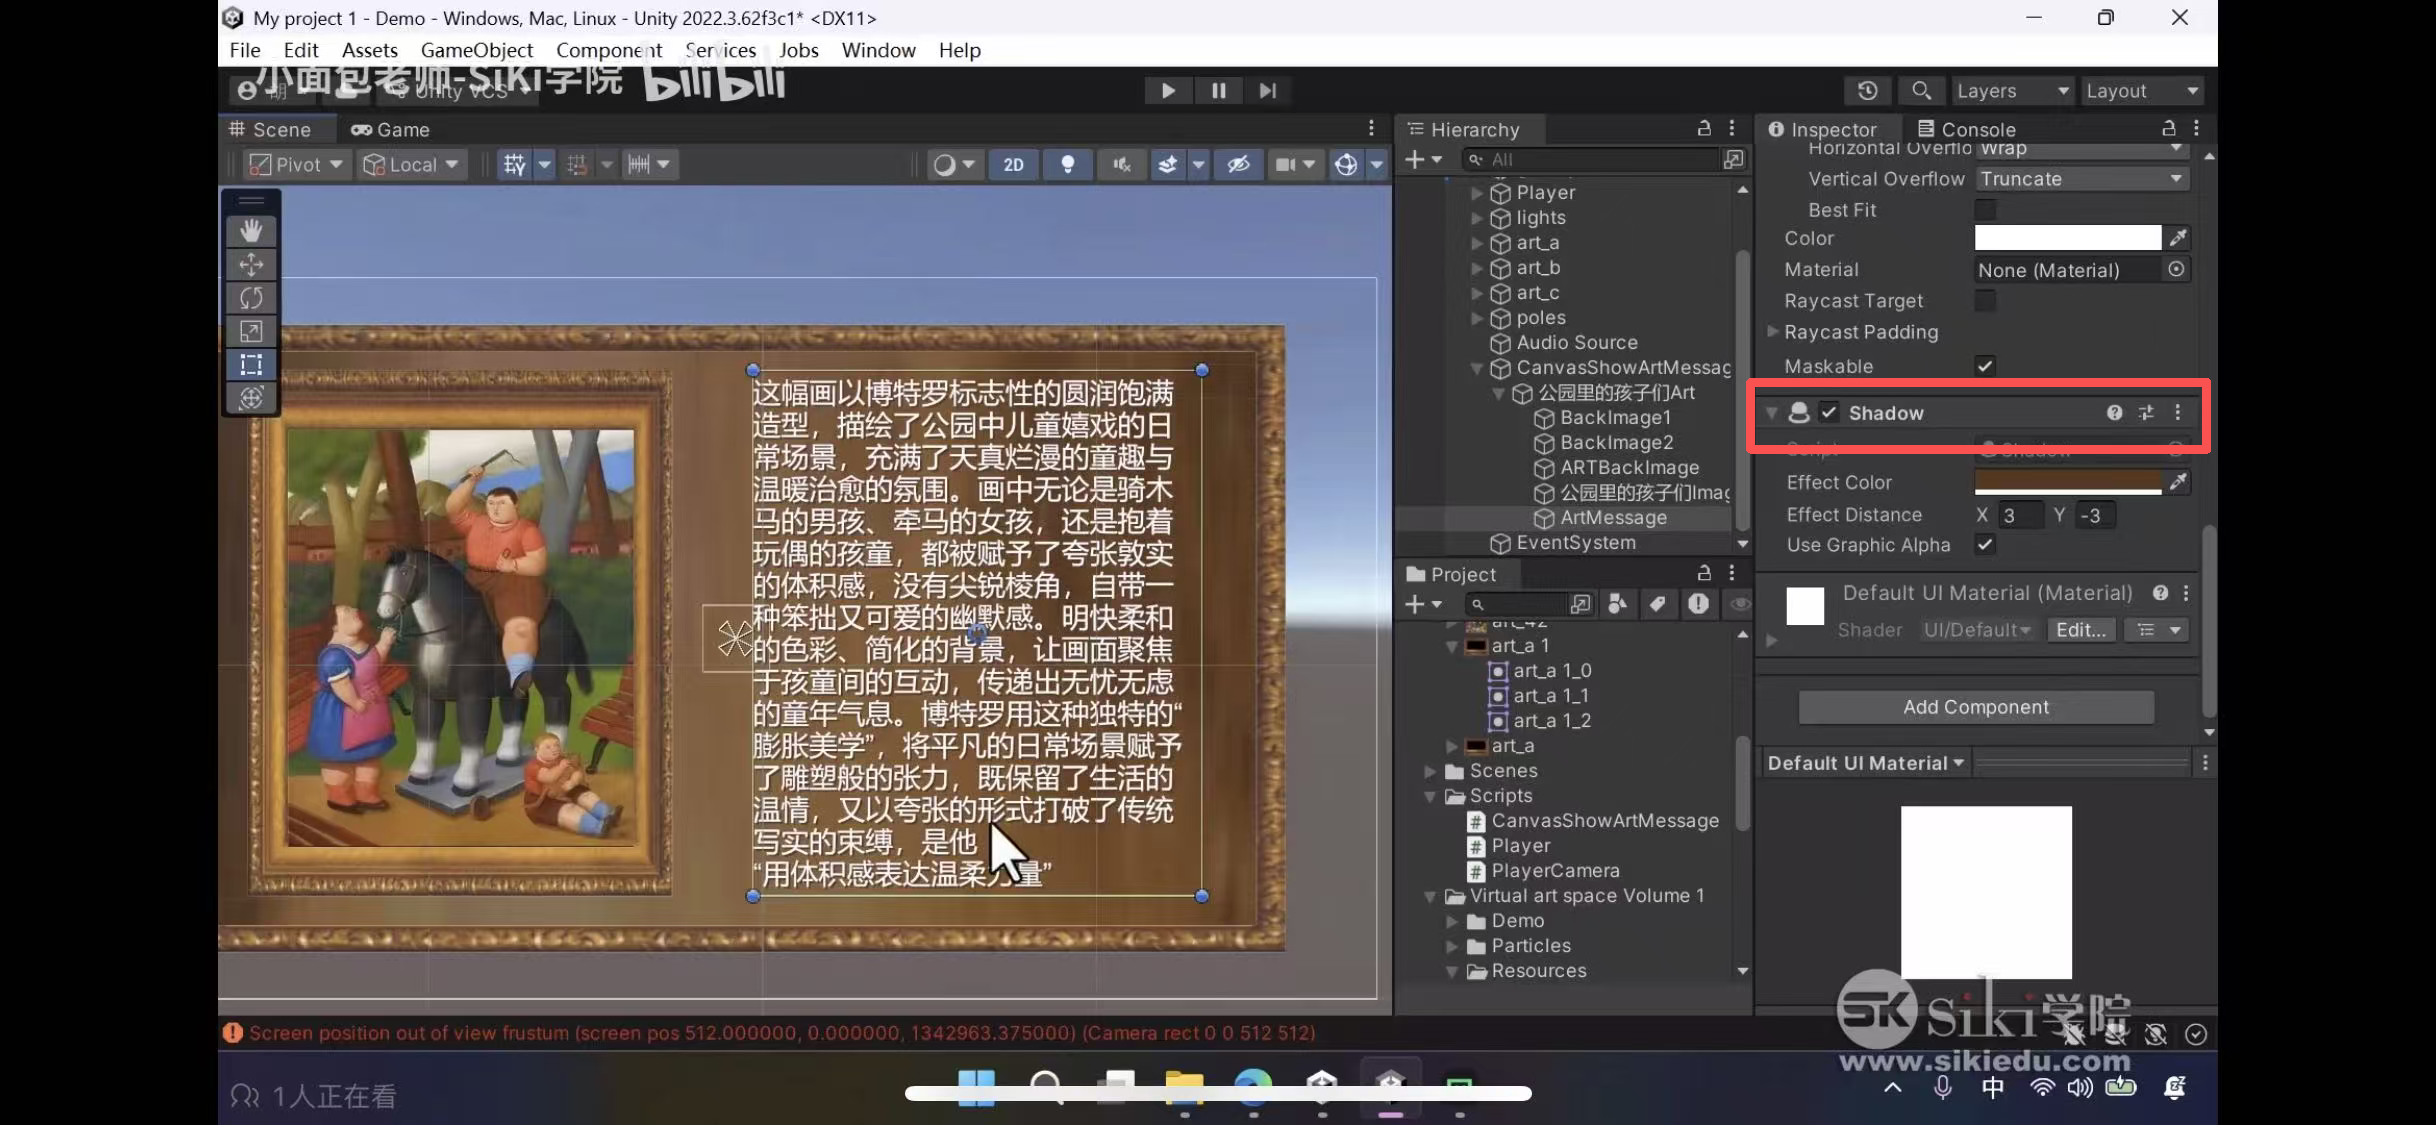This screenshot has height=1125, width=2436.
Task: Uncheck the Maskable checkbox
Action: coord(1985,366)
